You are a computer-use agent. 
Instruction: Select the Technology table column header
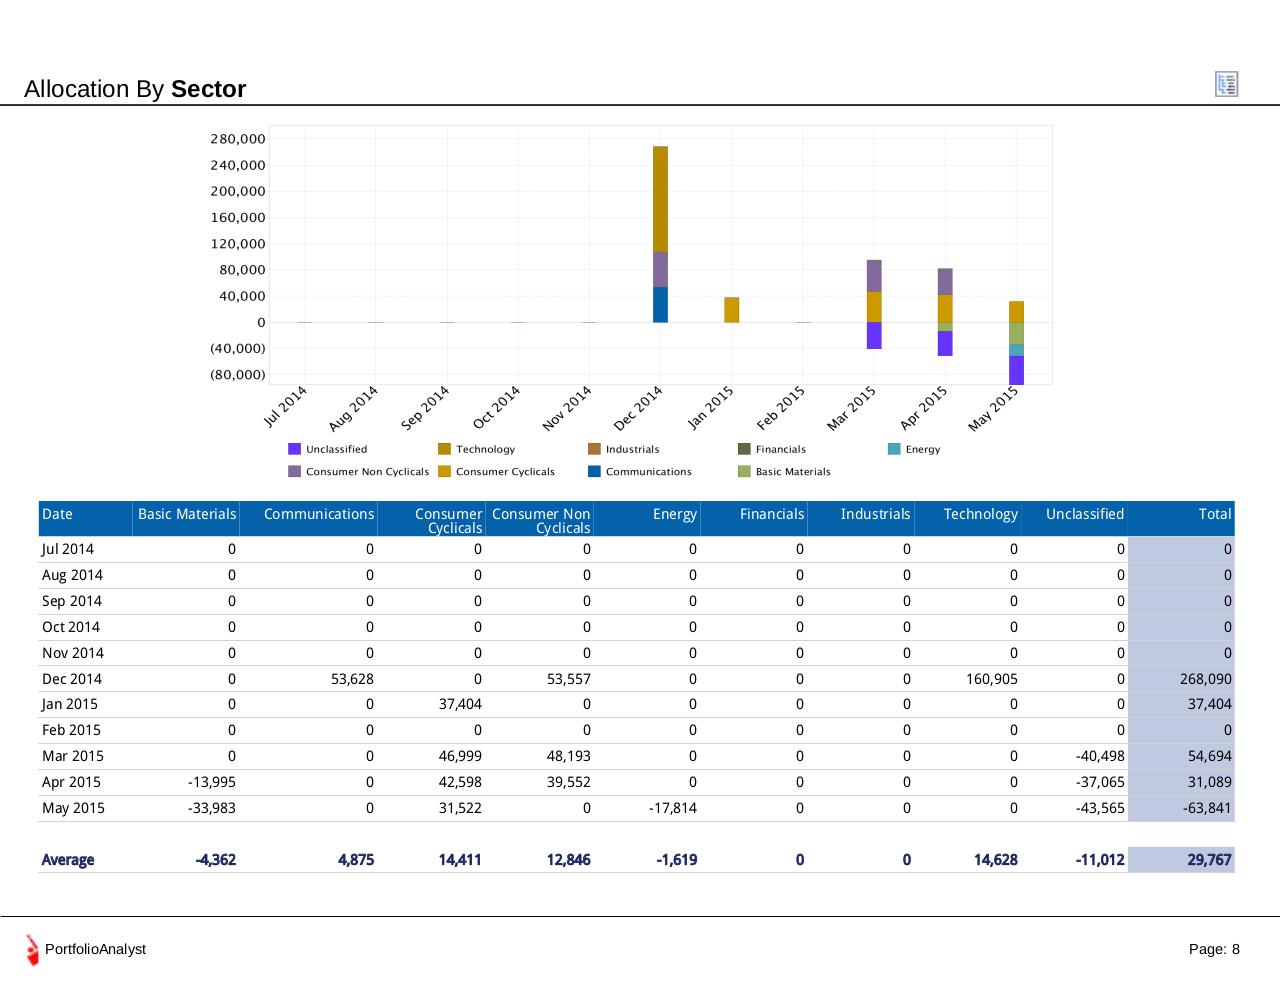coord(969,518)
